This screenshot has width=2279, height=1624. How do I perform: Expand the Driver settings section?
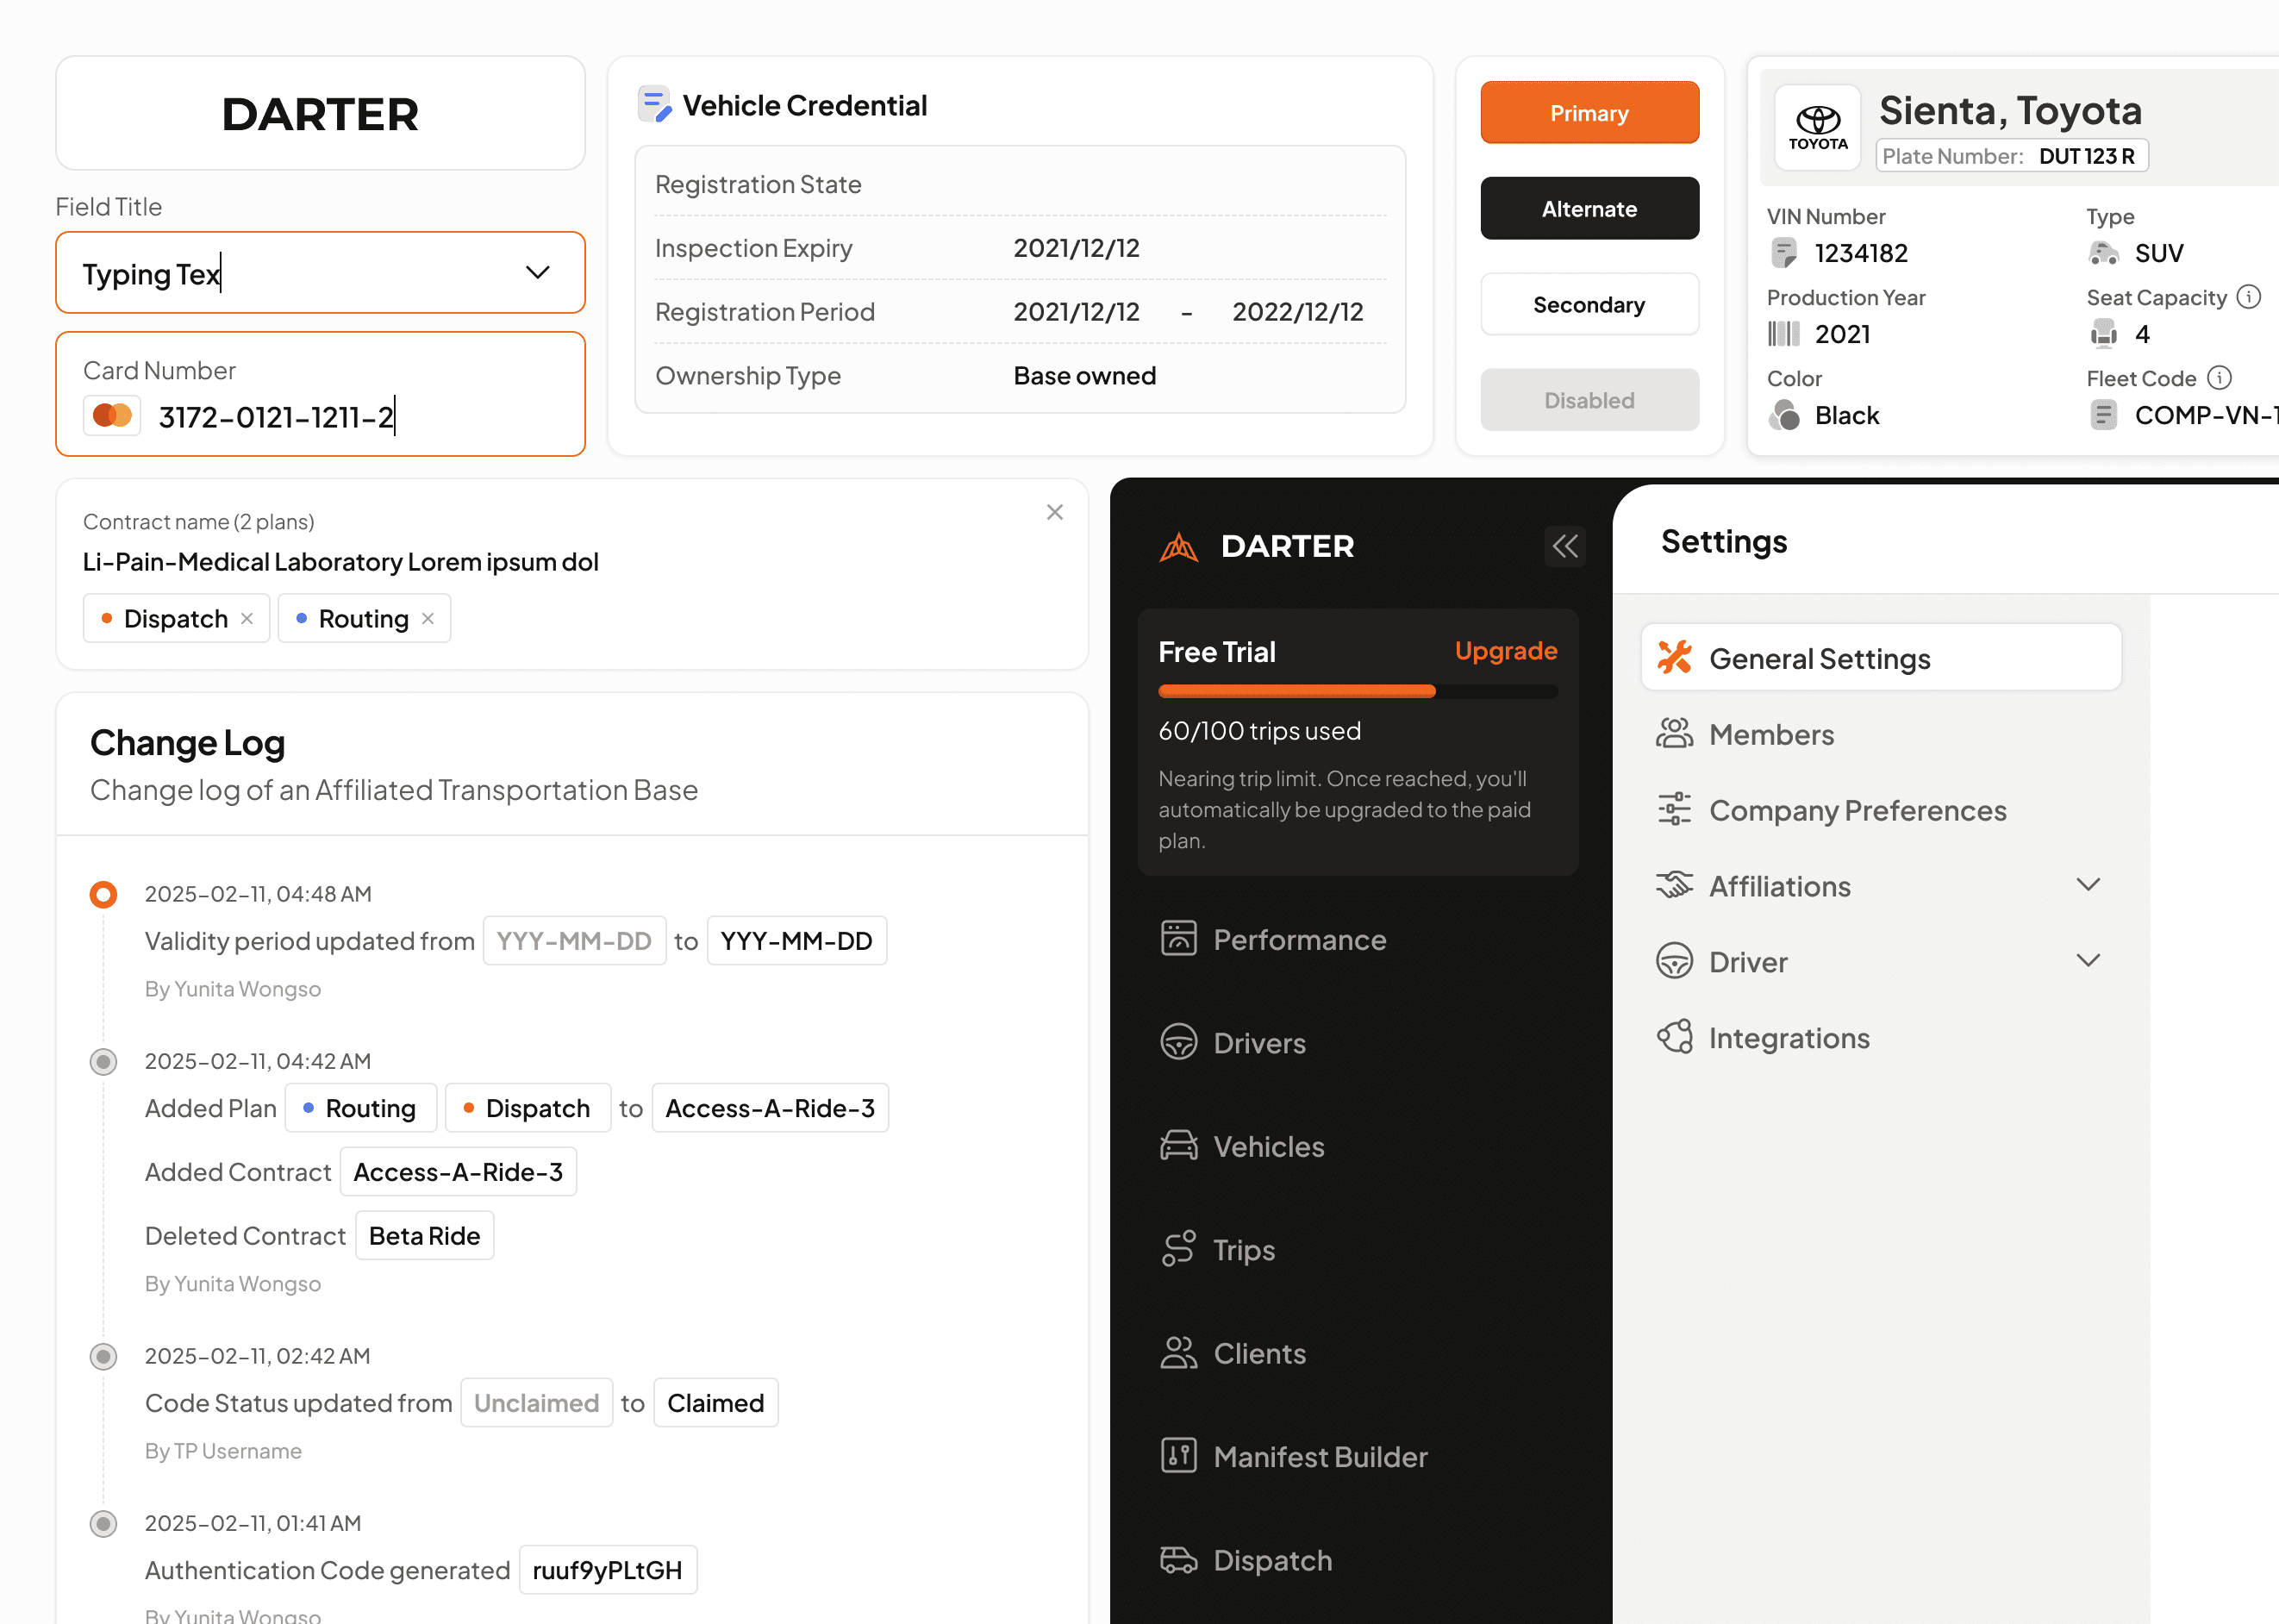coord(2087,961)
